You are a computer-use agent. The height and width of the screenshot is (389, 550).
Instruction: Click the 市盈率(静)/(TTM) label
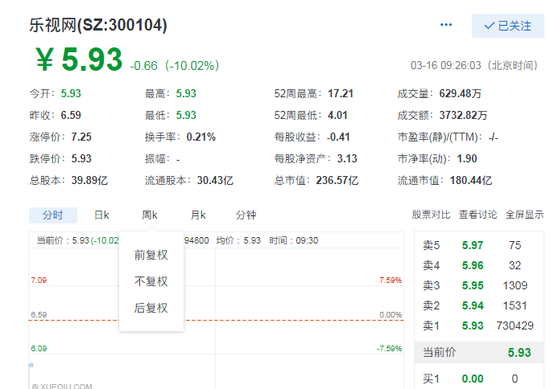point(441,137)
